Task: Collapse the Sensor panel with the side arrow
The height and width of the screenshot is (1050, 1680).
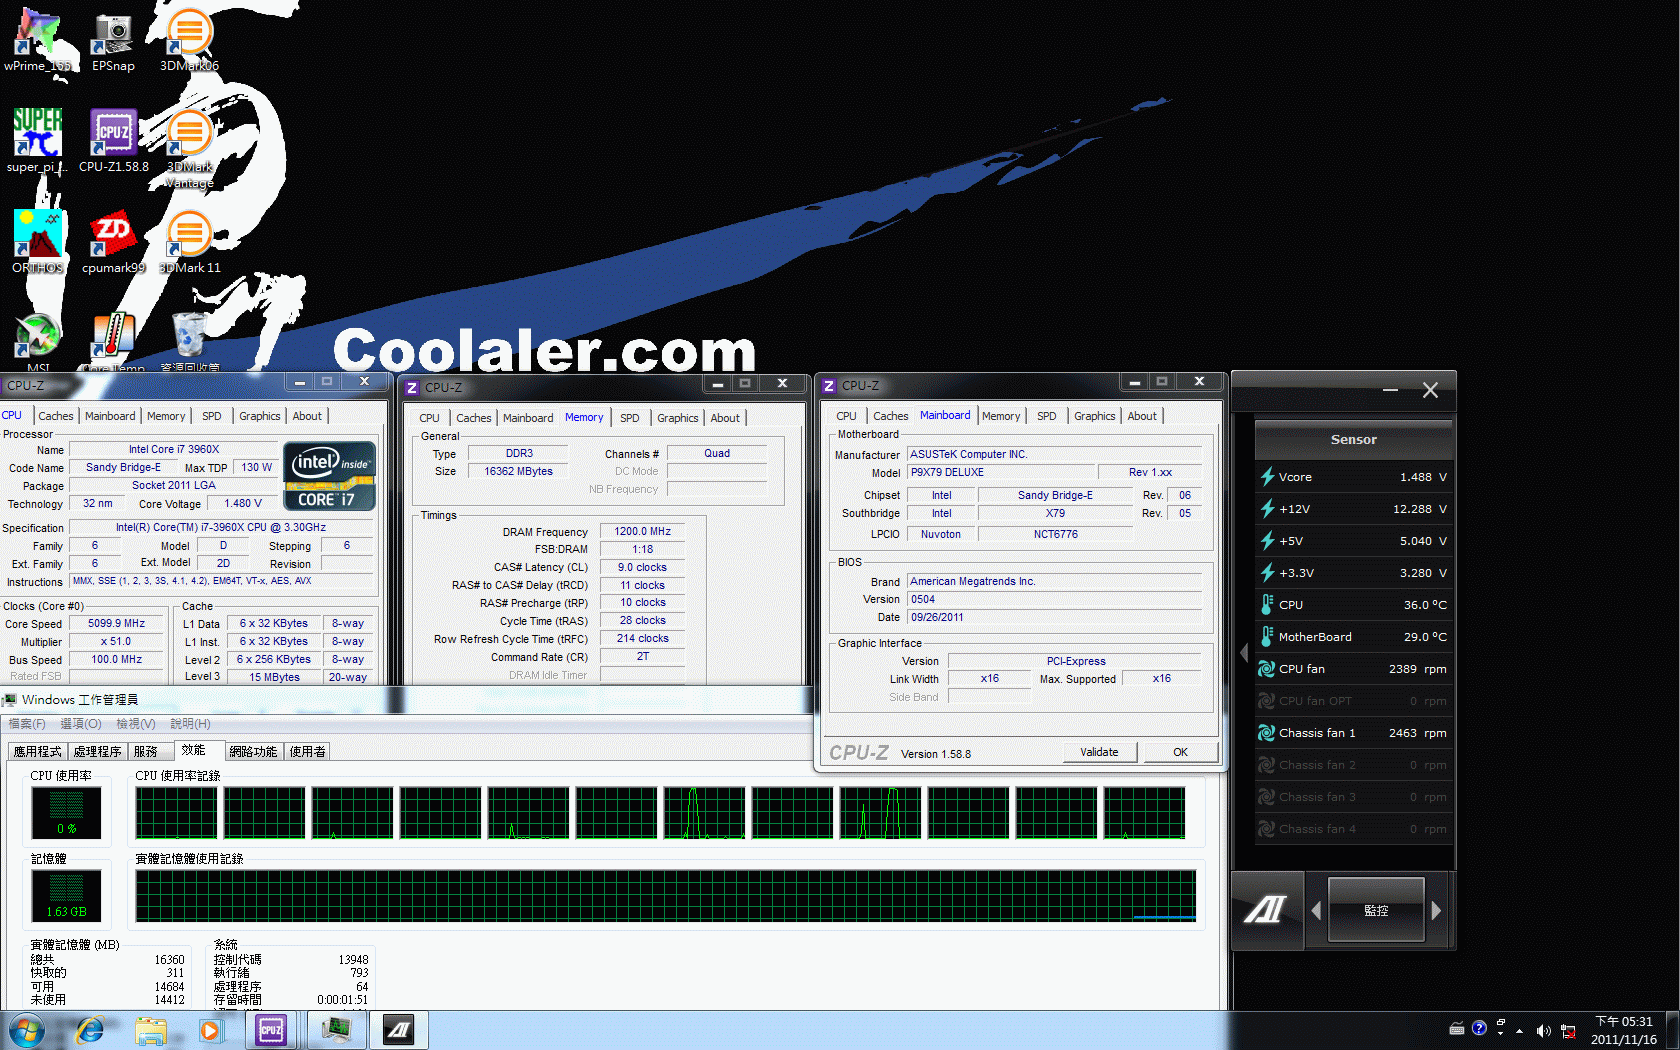Action: [x=1244, y=652]
